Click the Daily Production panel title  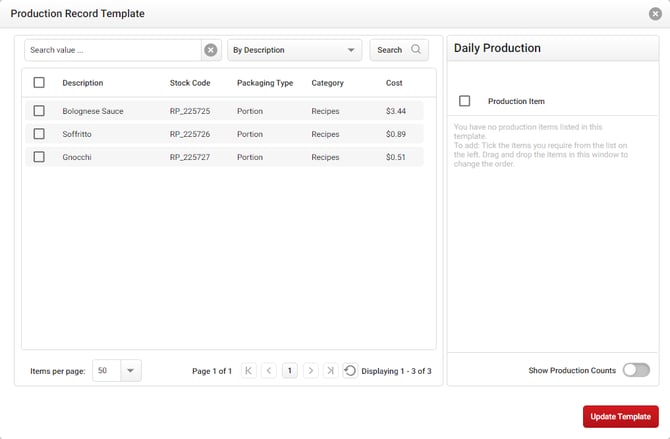pyautogui.click(x=497, y=48)
